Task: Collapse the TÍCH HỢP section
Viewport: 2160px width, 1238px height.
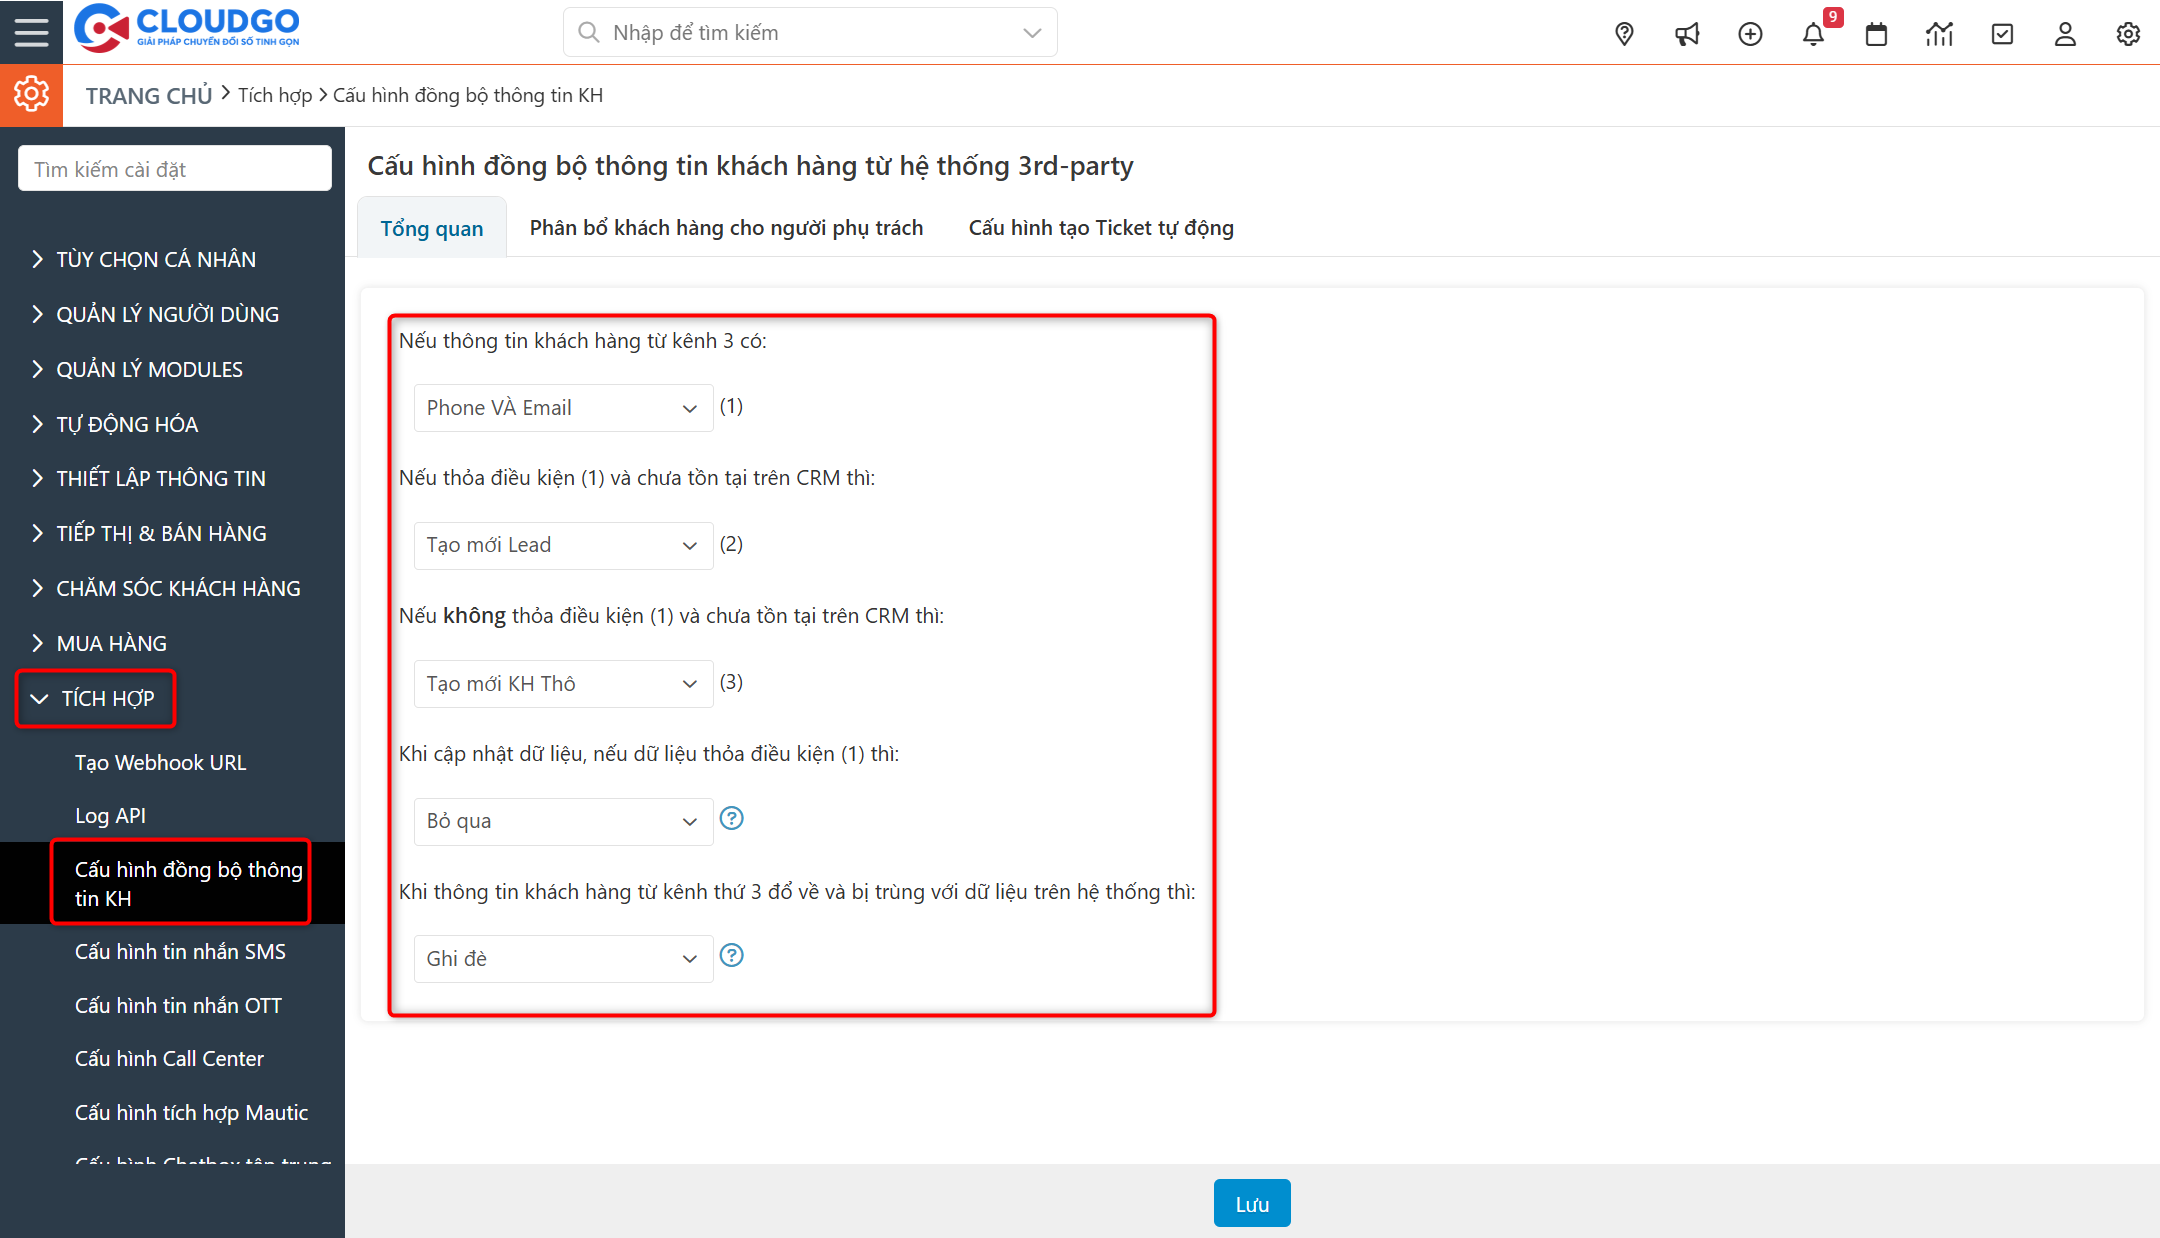Action: point(107,698)
